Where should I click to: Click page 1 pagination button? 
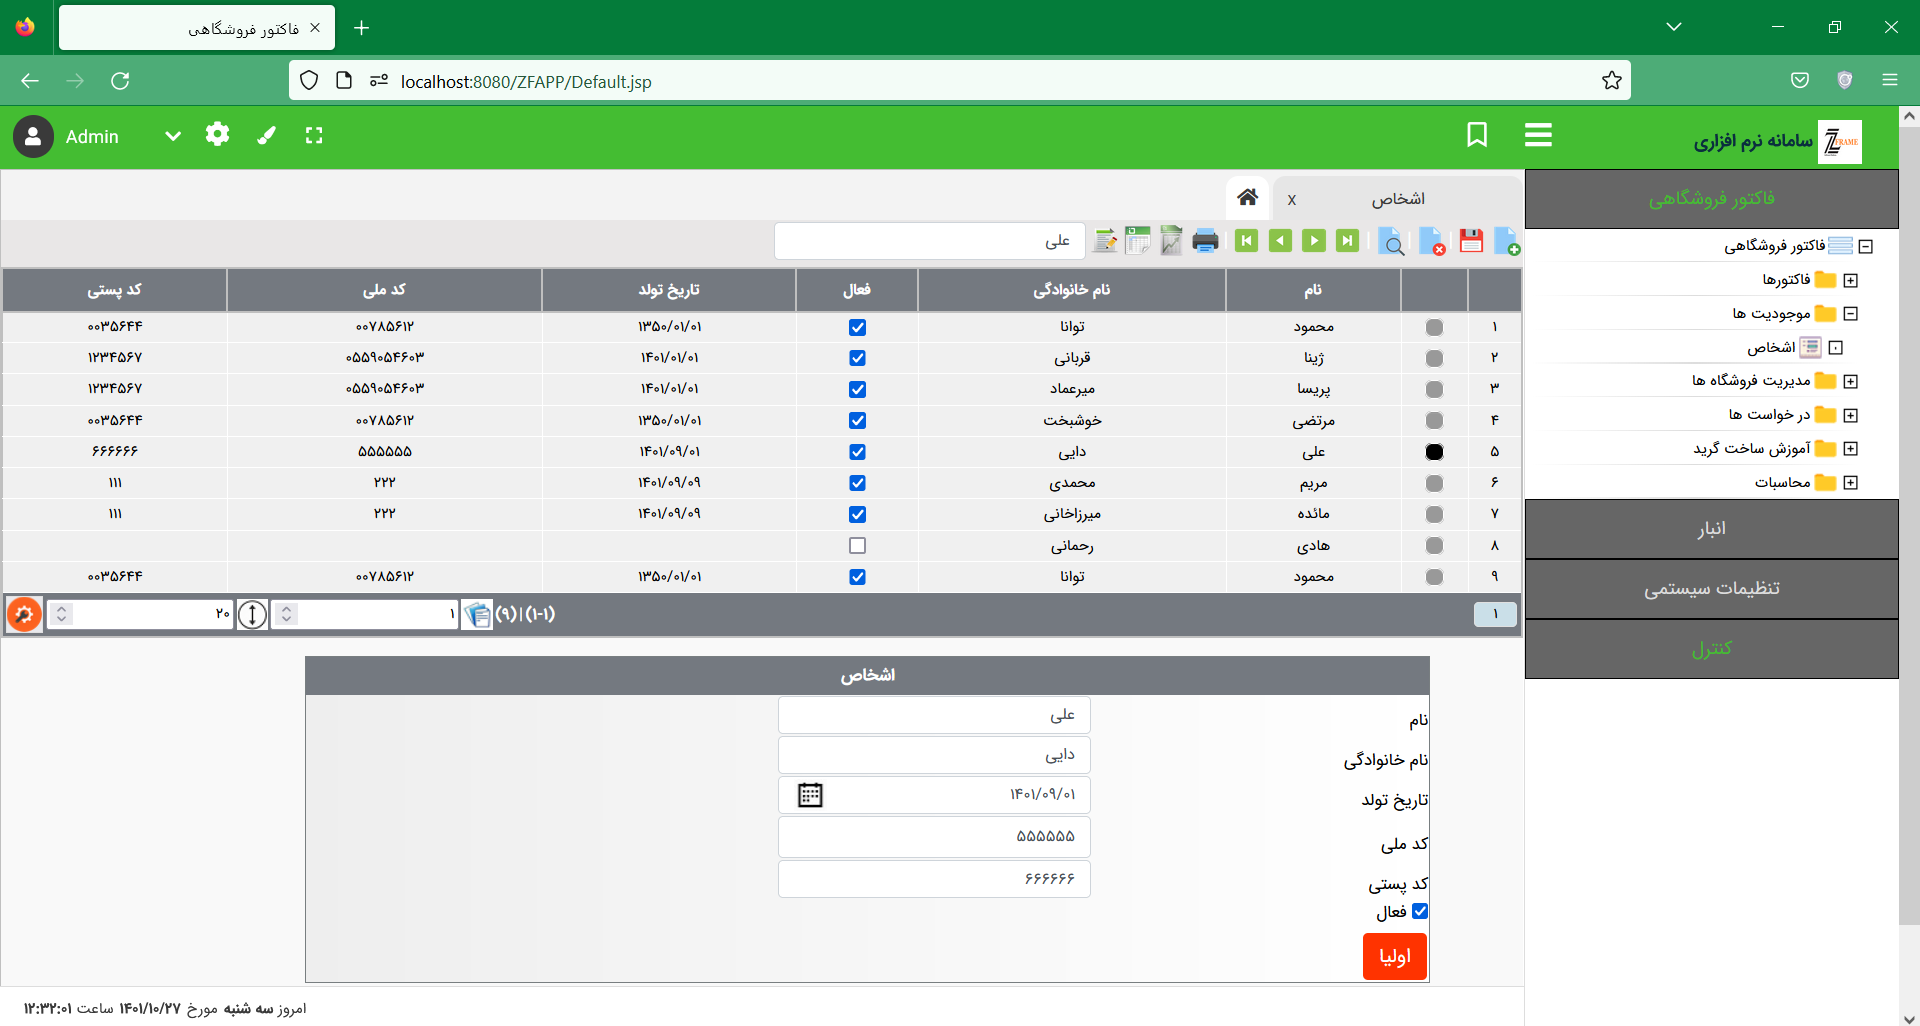1495,614
